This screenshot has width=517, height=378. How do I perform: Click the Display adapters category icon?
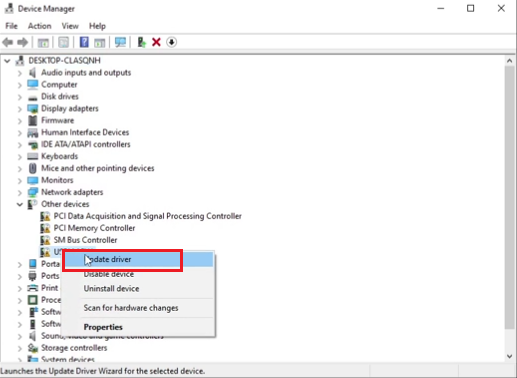[x=33, y=109]
